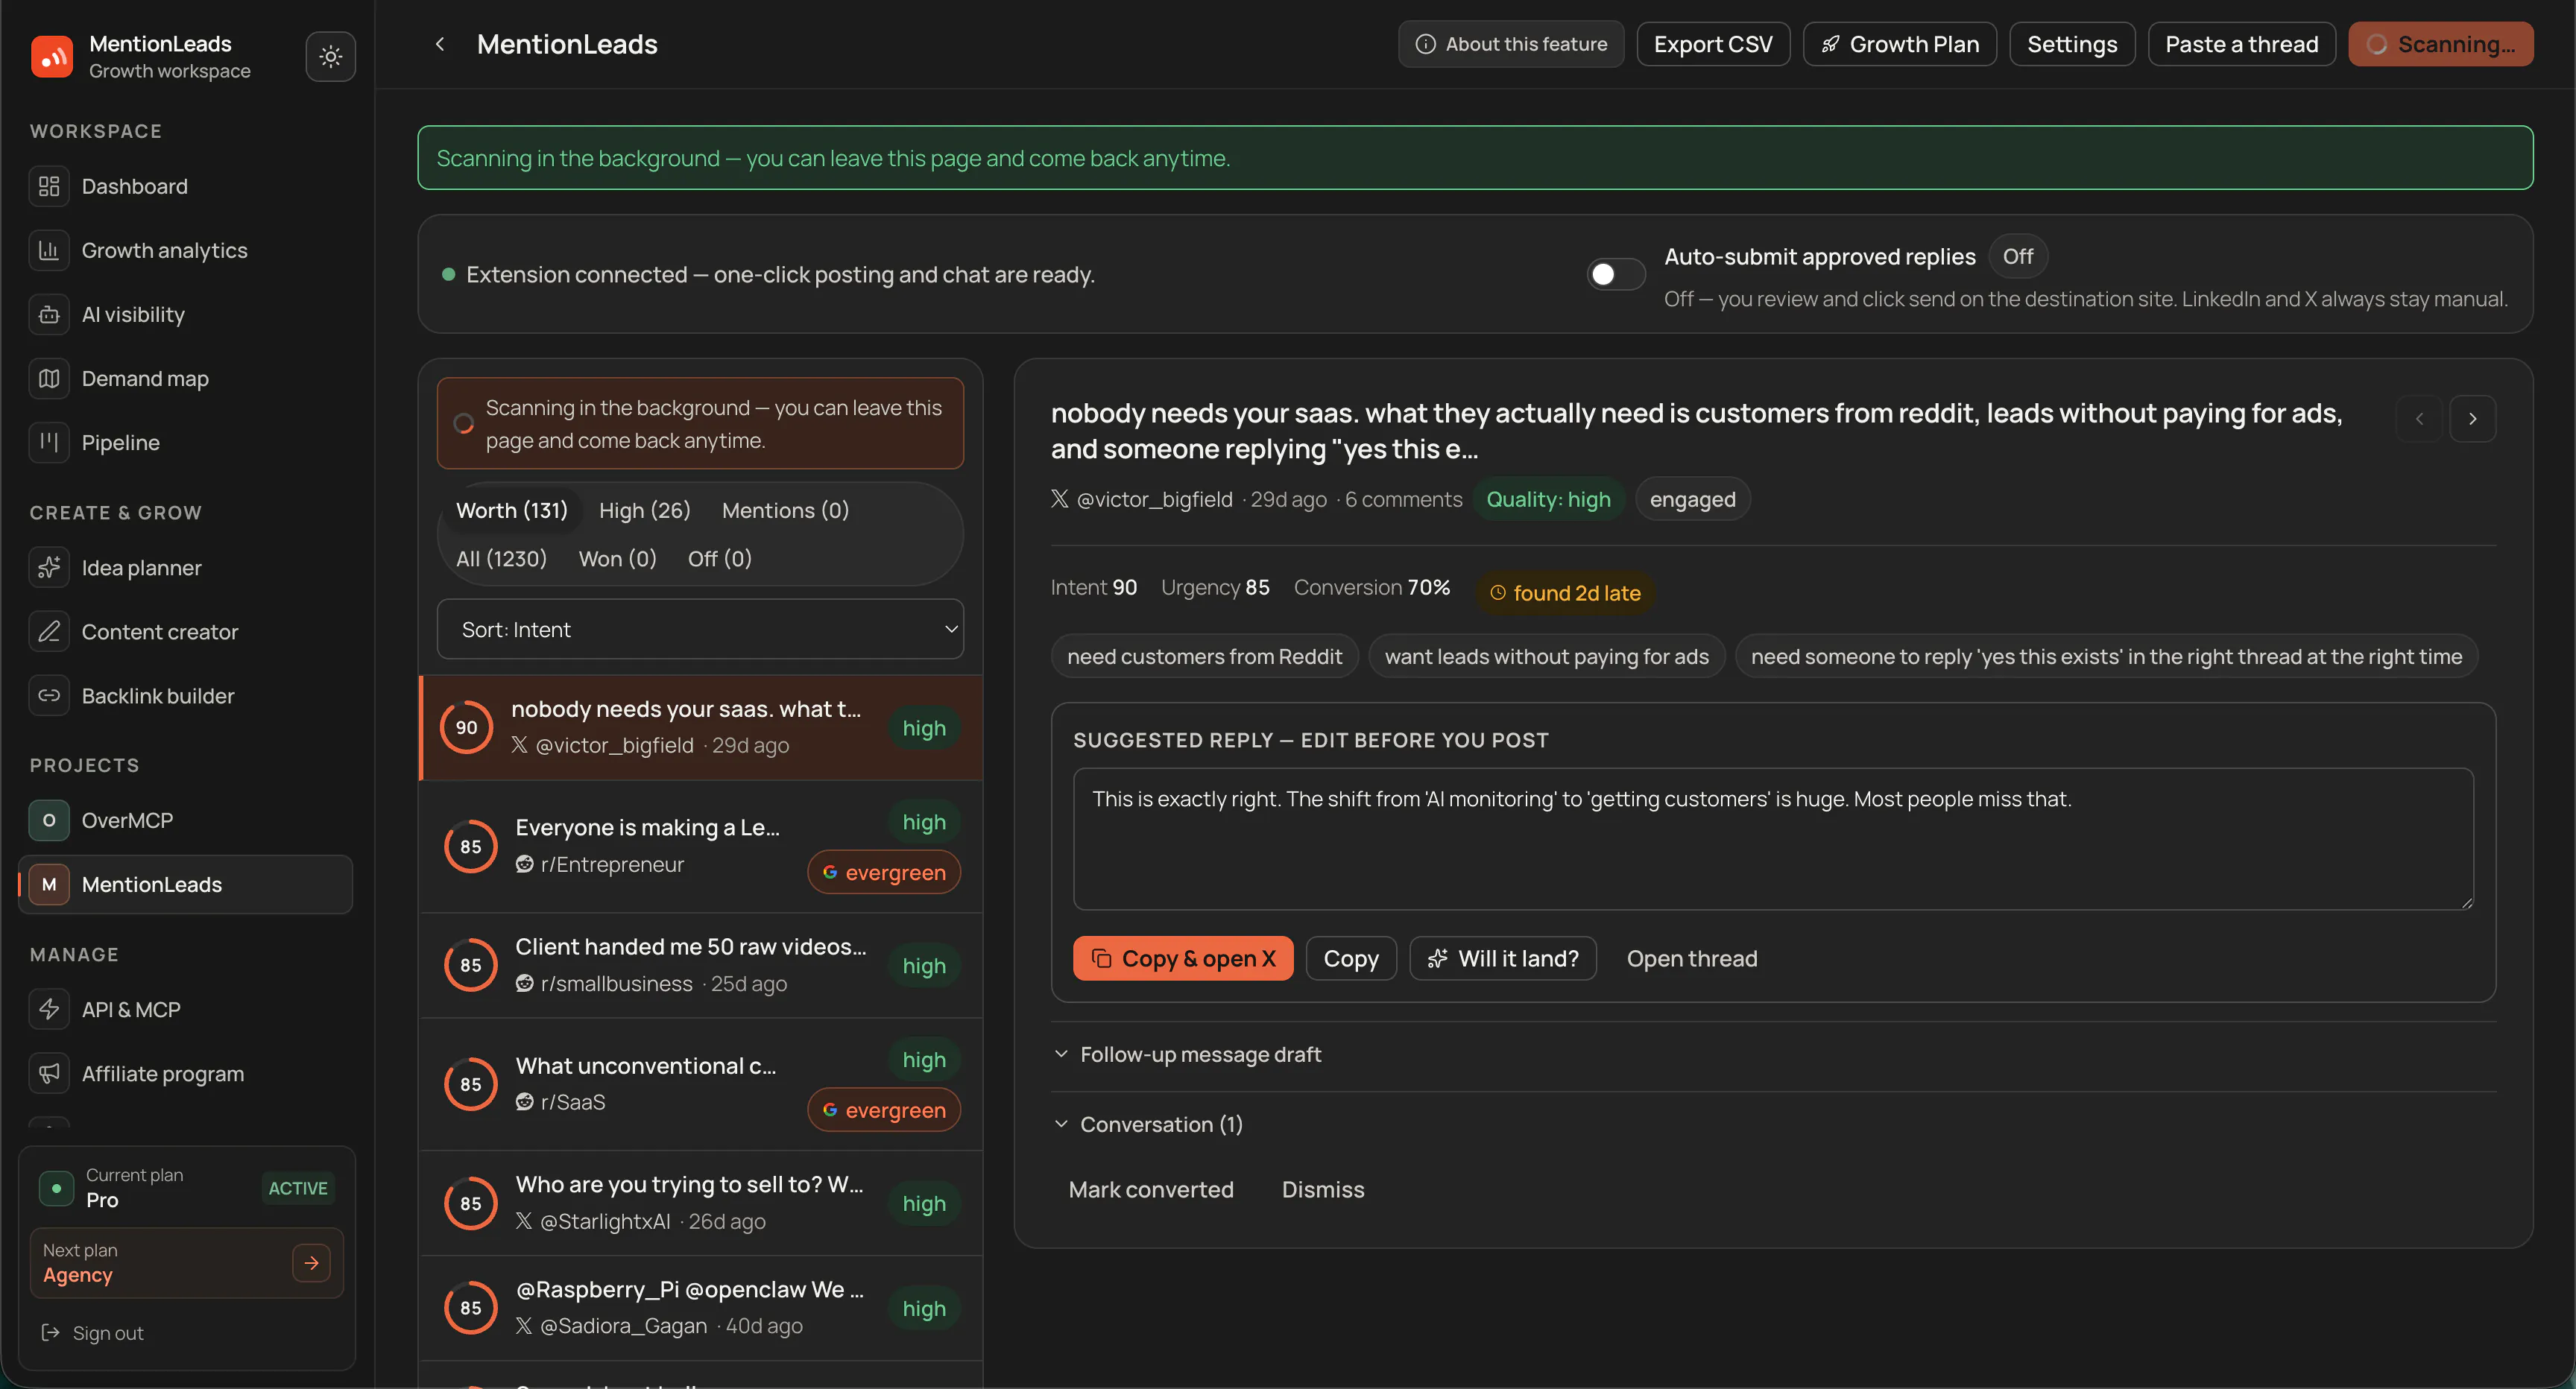This screenshot has height=1389, width=2576.
Task: Click the info icon in About this feature
Action: 1425,44
